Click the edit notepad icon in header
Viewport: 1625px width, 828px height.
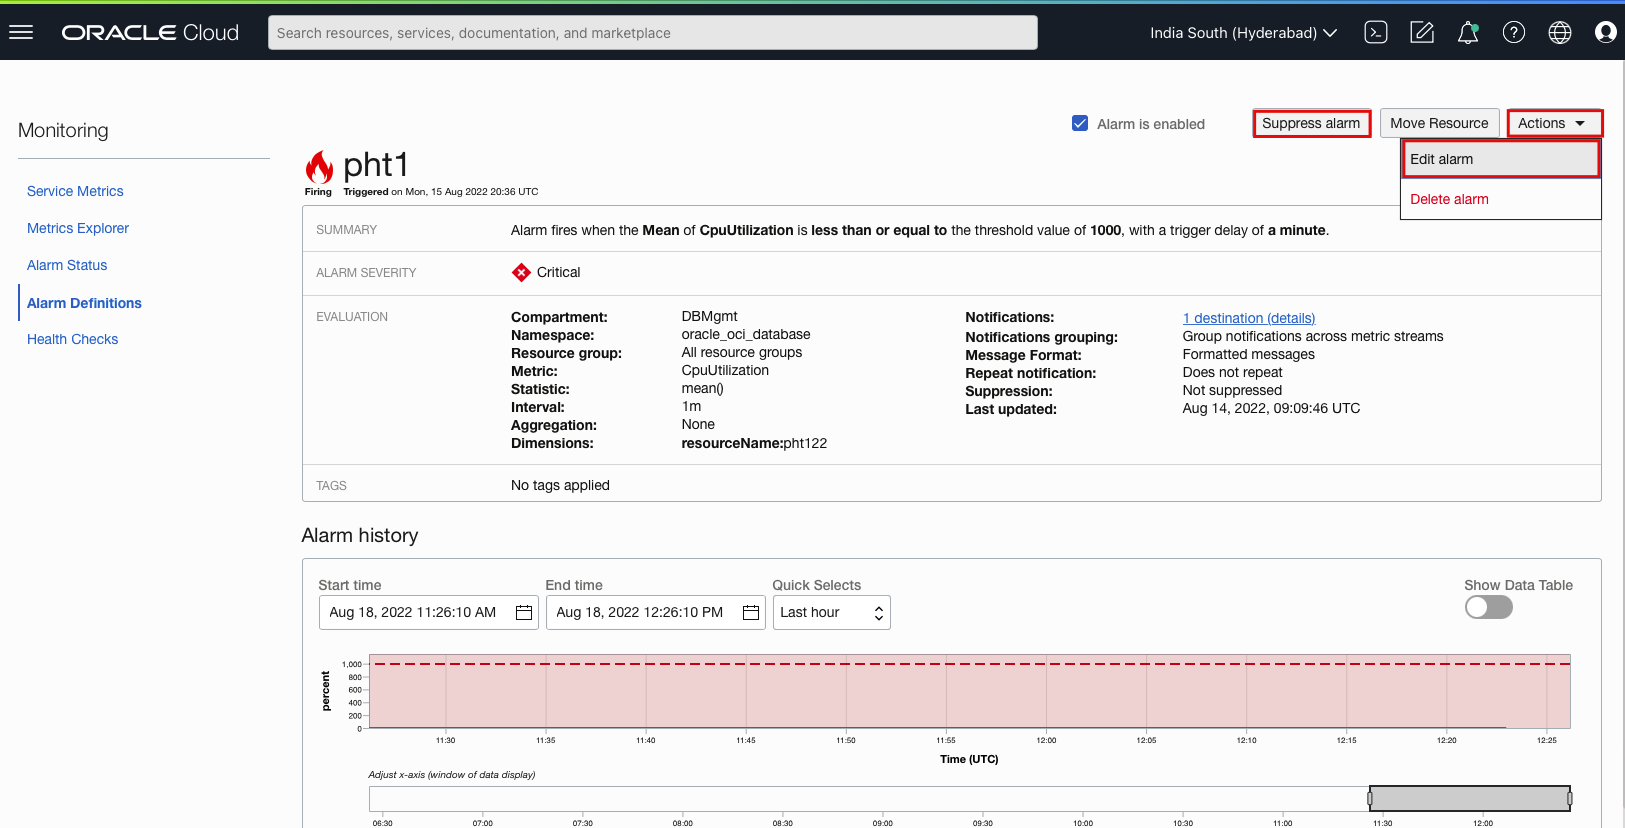point(1422,32)
